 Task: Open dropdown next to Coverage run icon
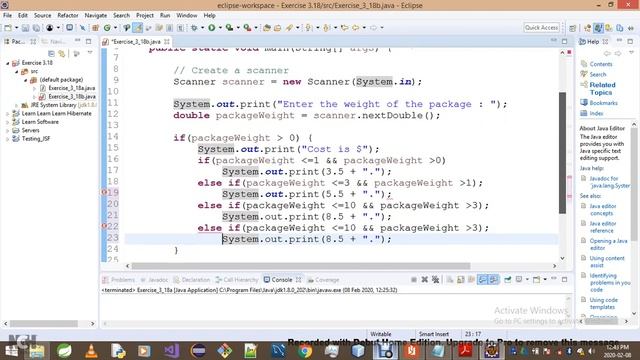click(238, 28)
